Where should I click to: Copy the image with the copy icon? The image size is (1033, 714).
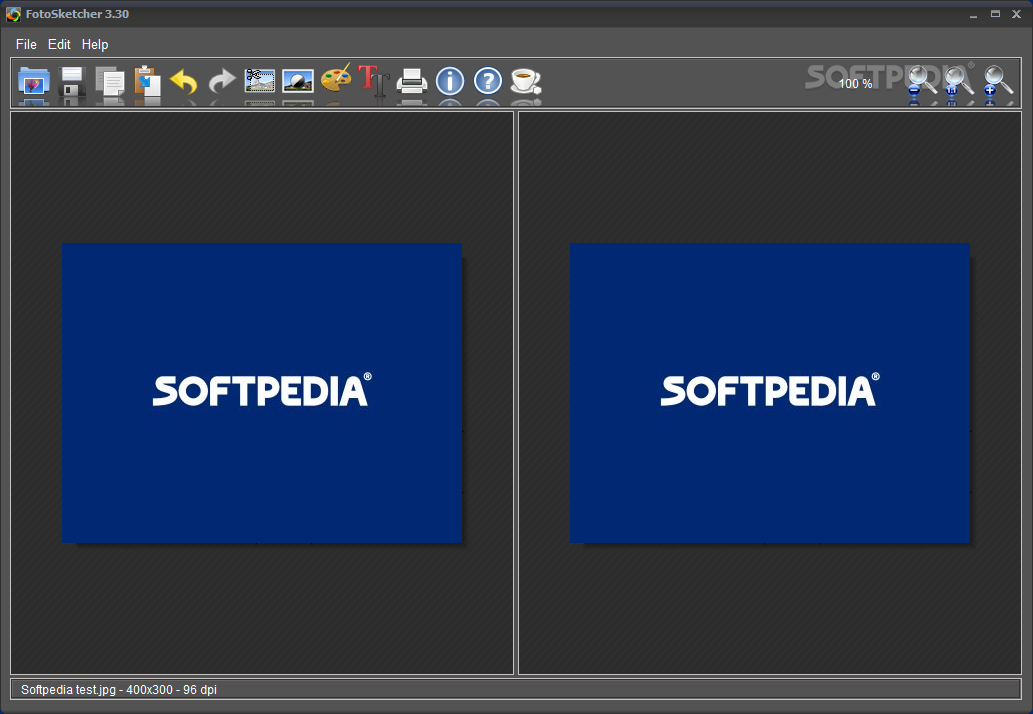[x=109, y=82]
